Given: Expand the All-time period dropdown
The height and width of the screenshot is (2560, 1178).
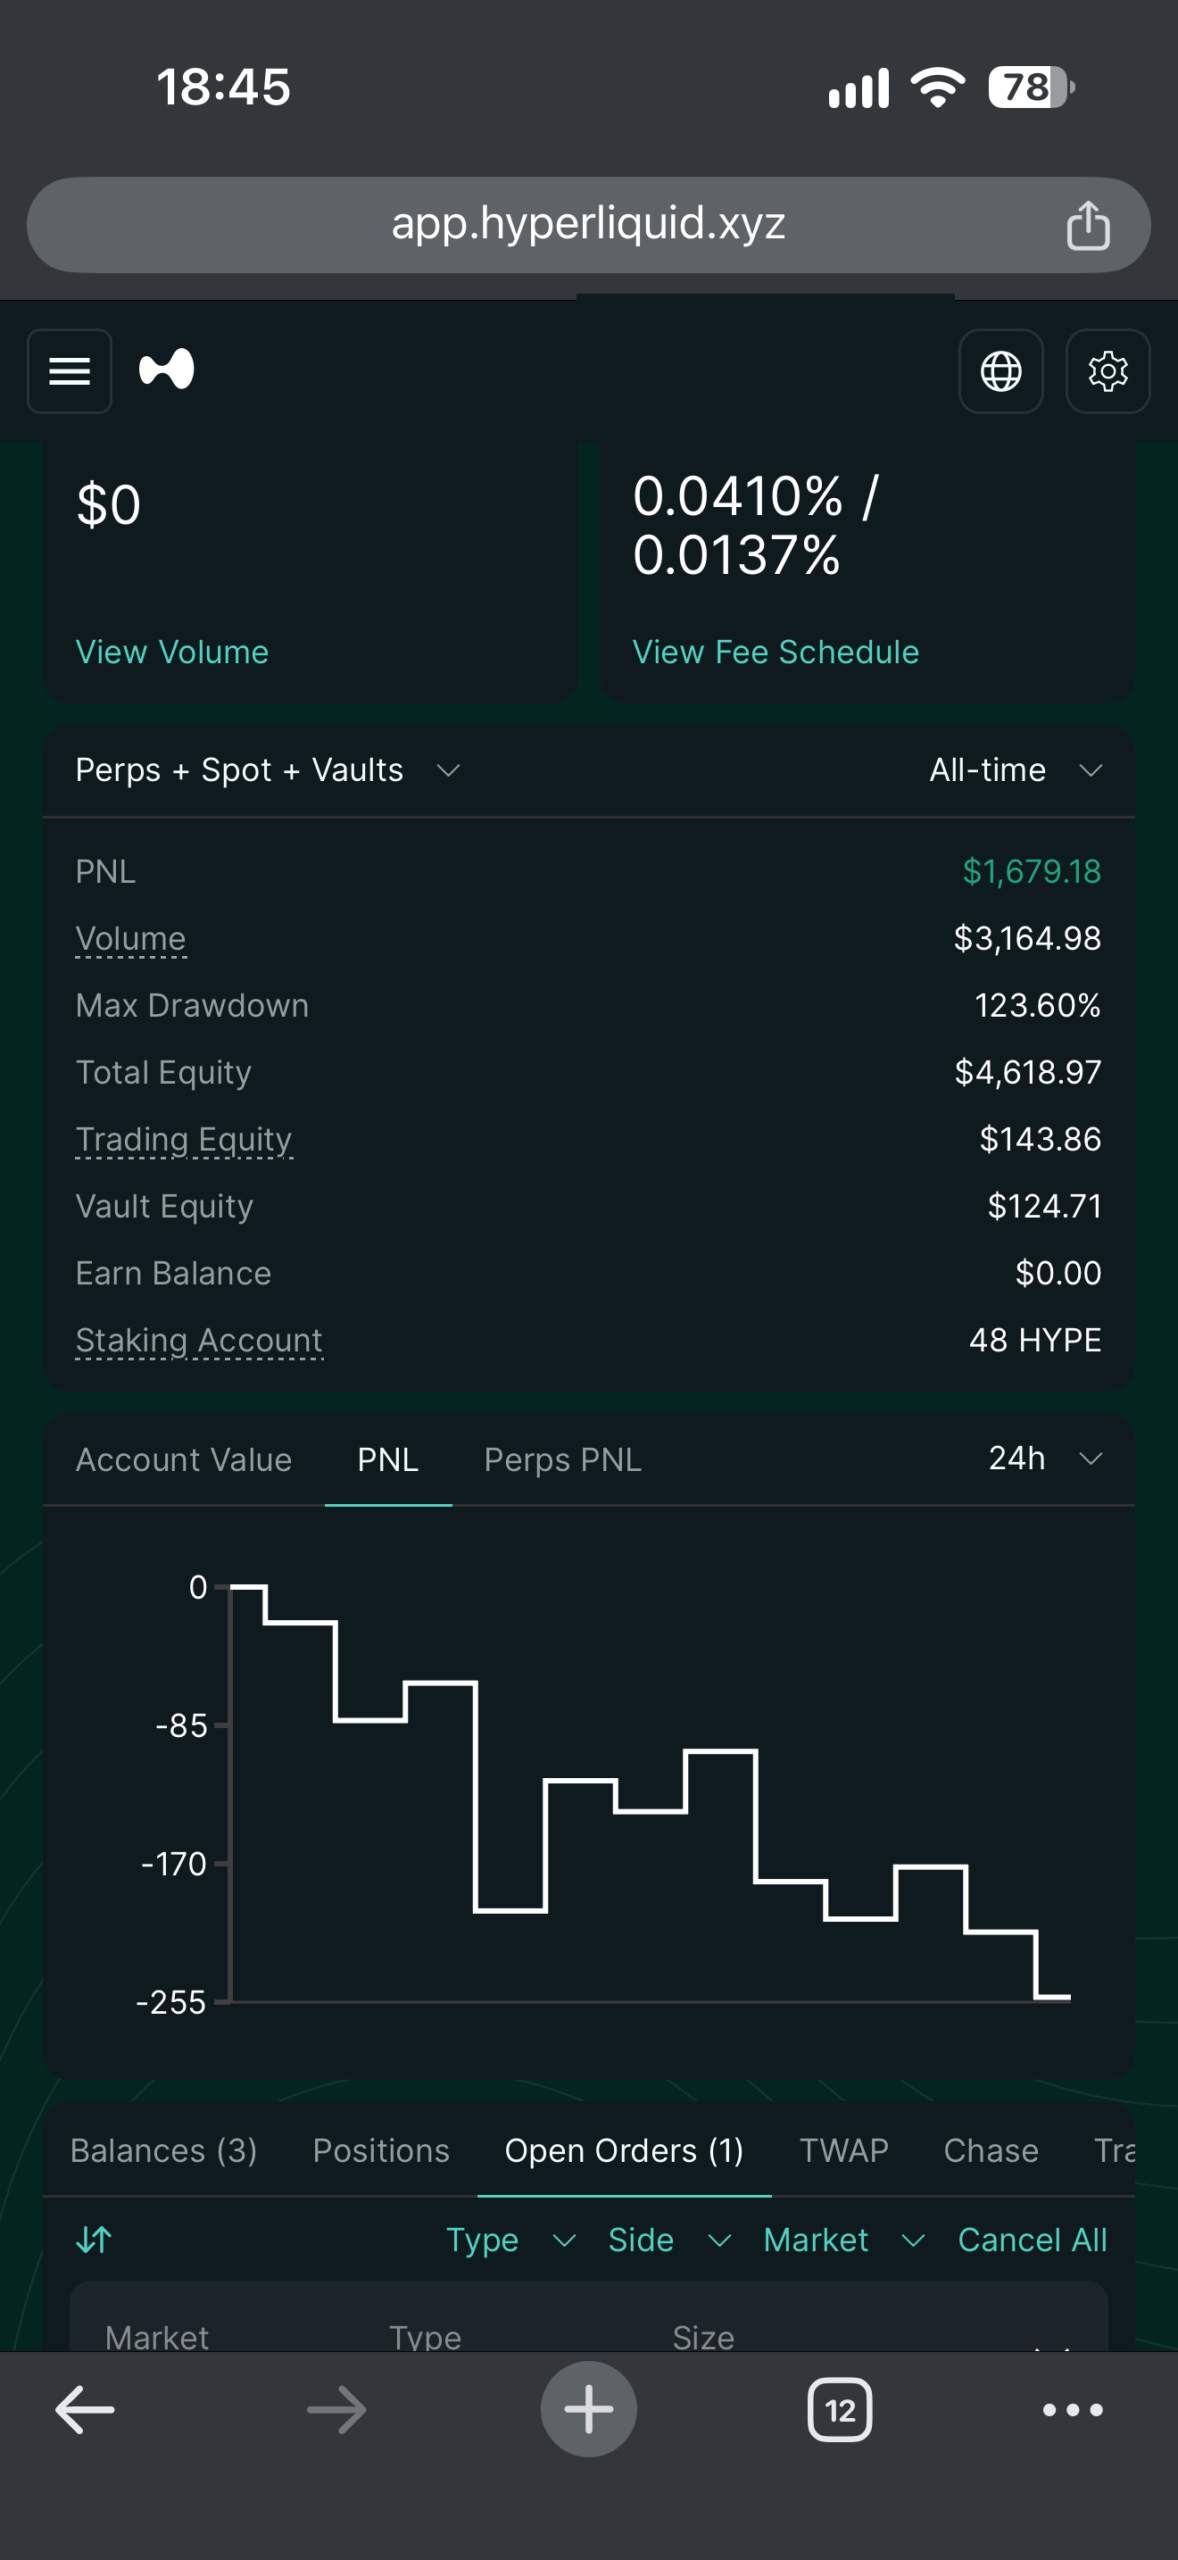Looking at the screenshot, I should [x=1016, y=770].
